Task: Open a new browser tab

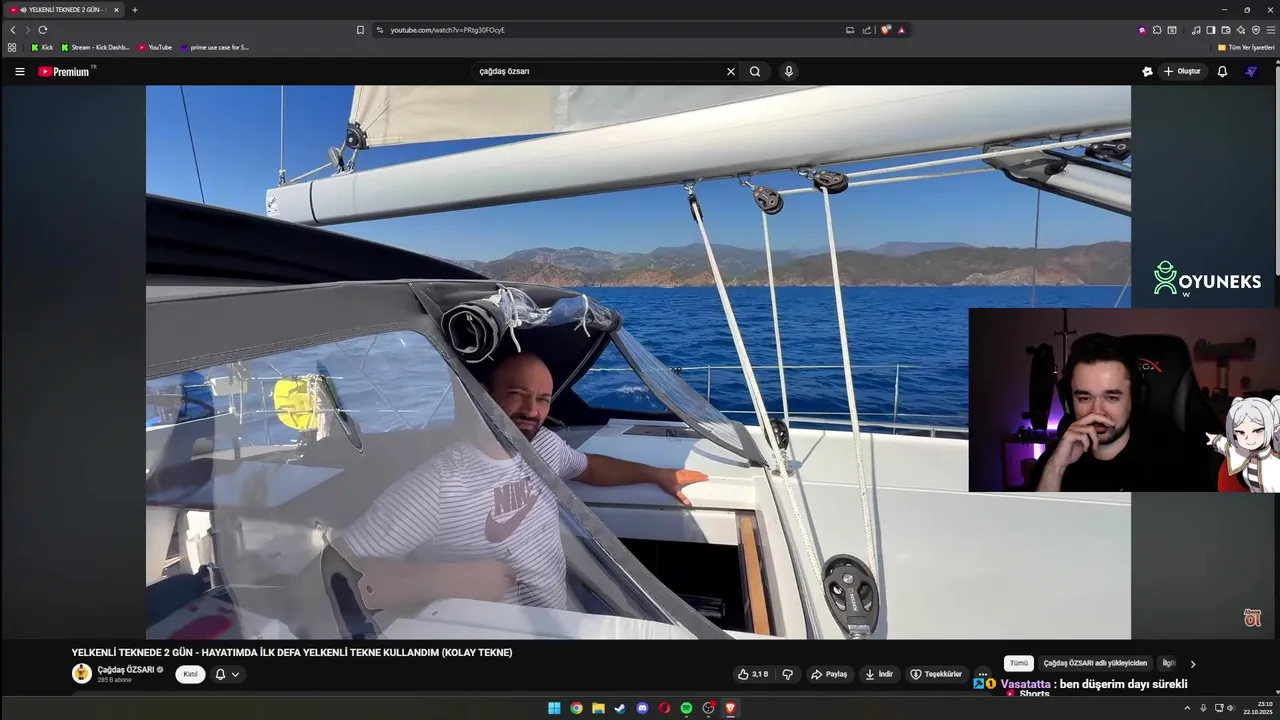Action: 135,10
